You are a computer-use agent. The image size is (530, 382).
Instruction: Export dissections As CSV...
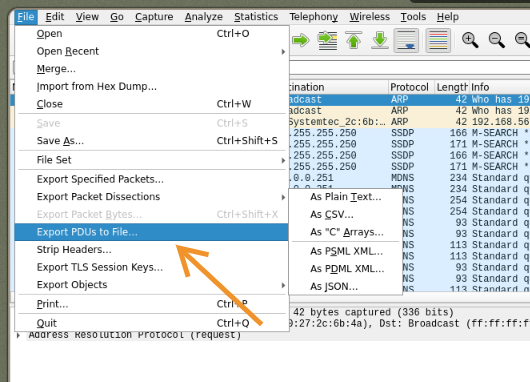pos(345,214)
